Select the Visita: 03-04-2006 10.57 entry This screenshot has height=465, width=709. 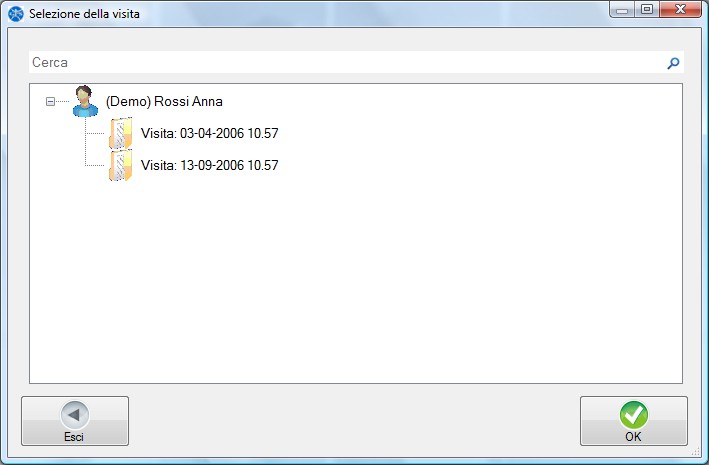(x=209, y=133)
